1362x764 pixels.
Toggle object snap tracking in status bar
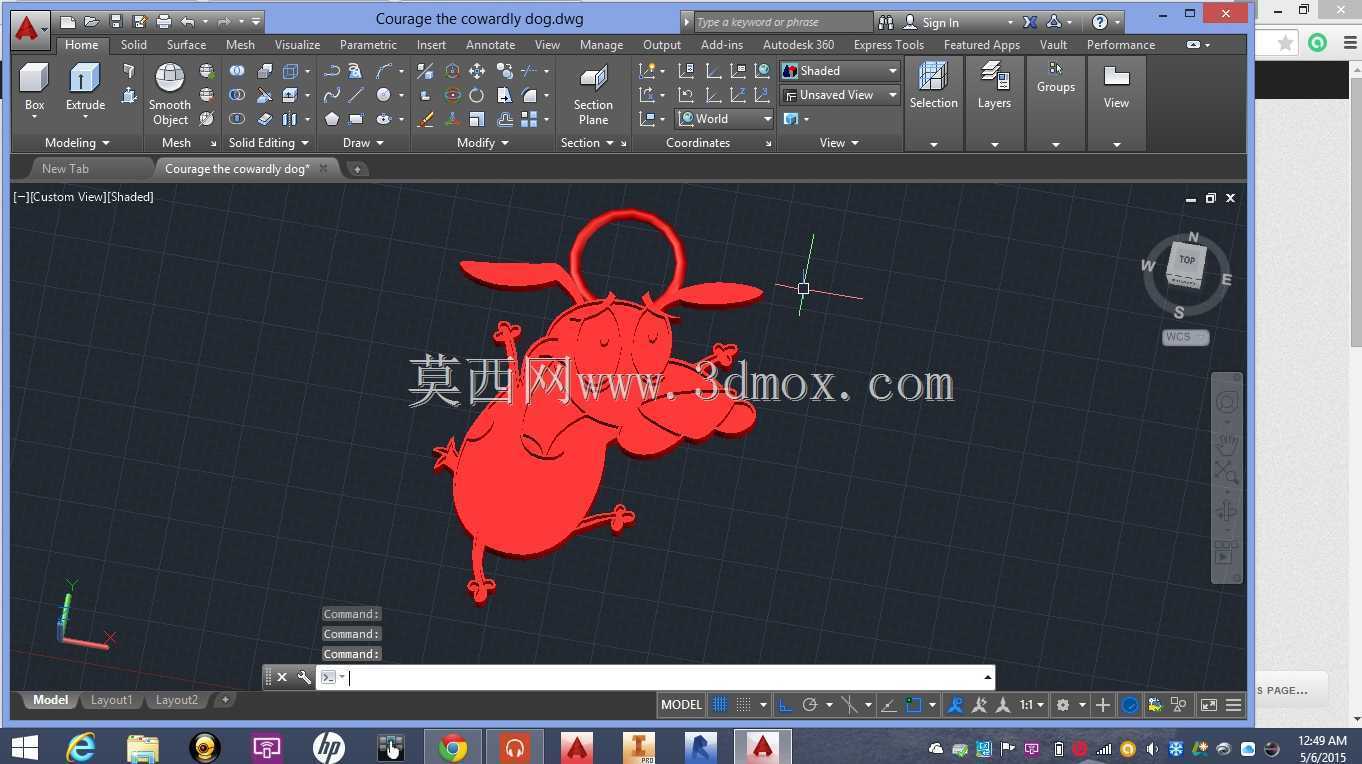pos(888,705)
